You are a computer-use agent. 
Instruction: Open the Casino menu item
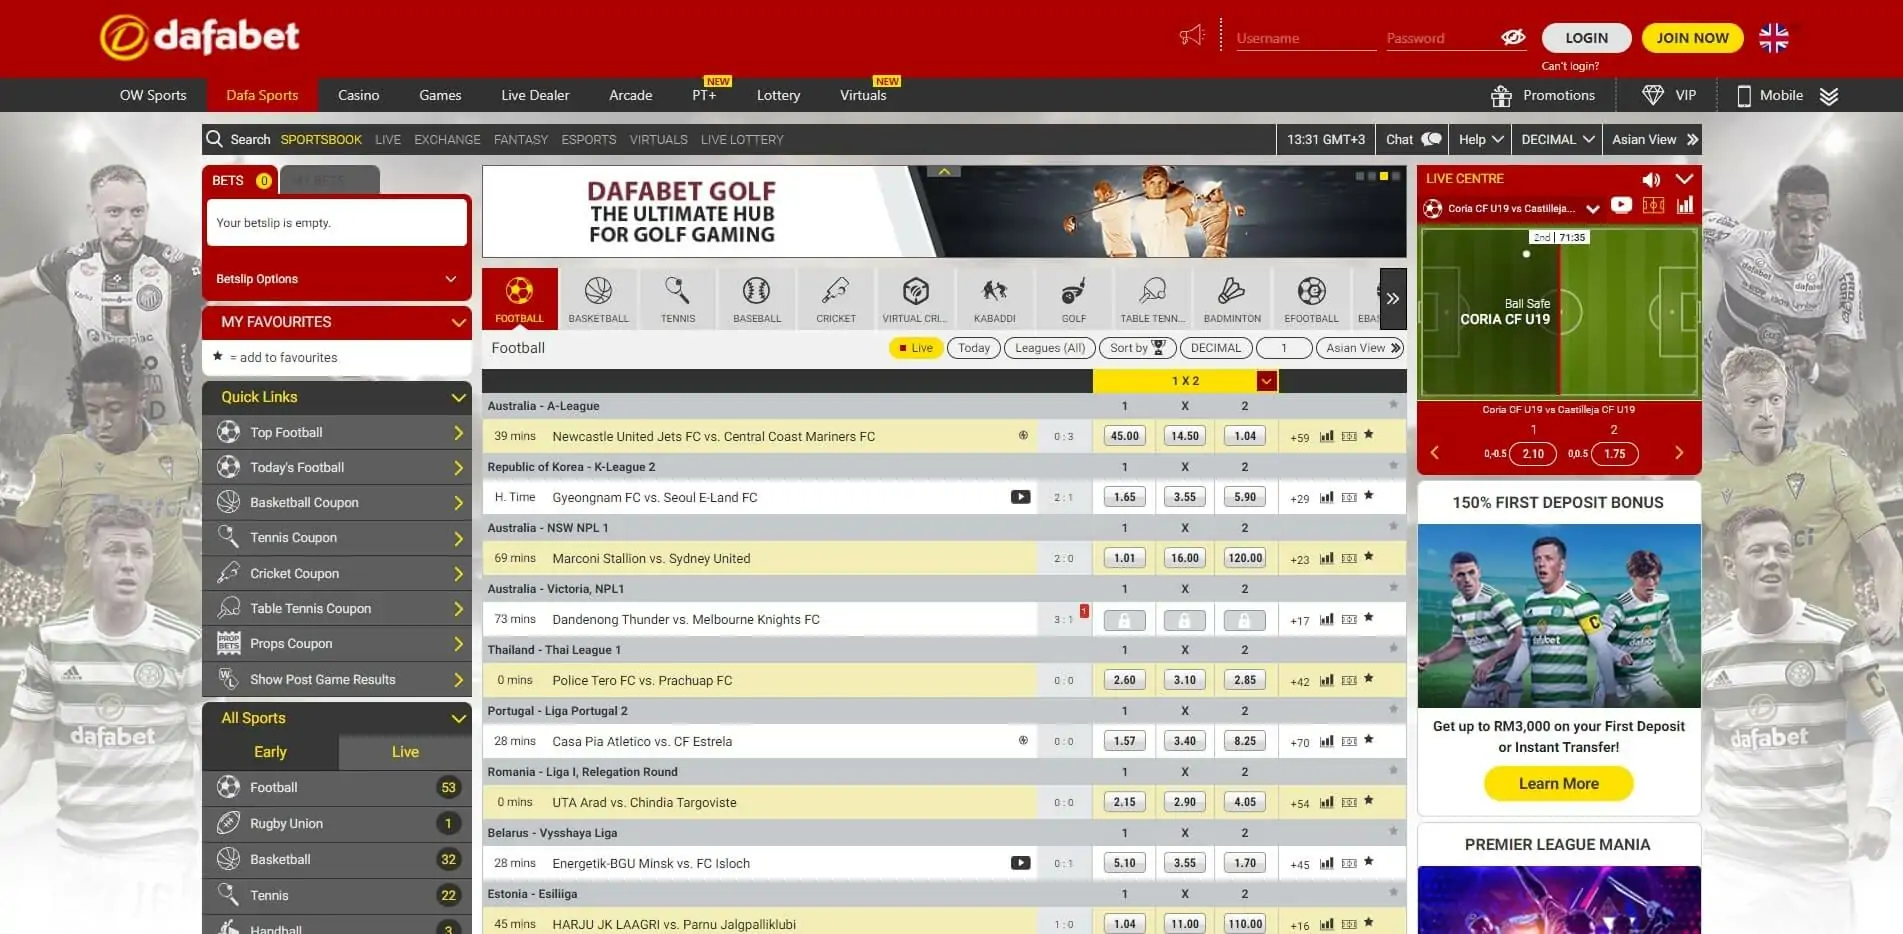point(358,95)
